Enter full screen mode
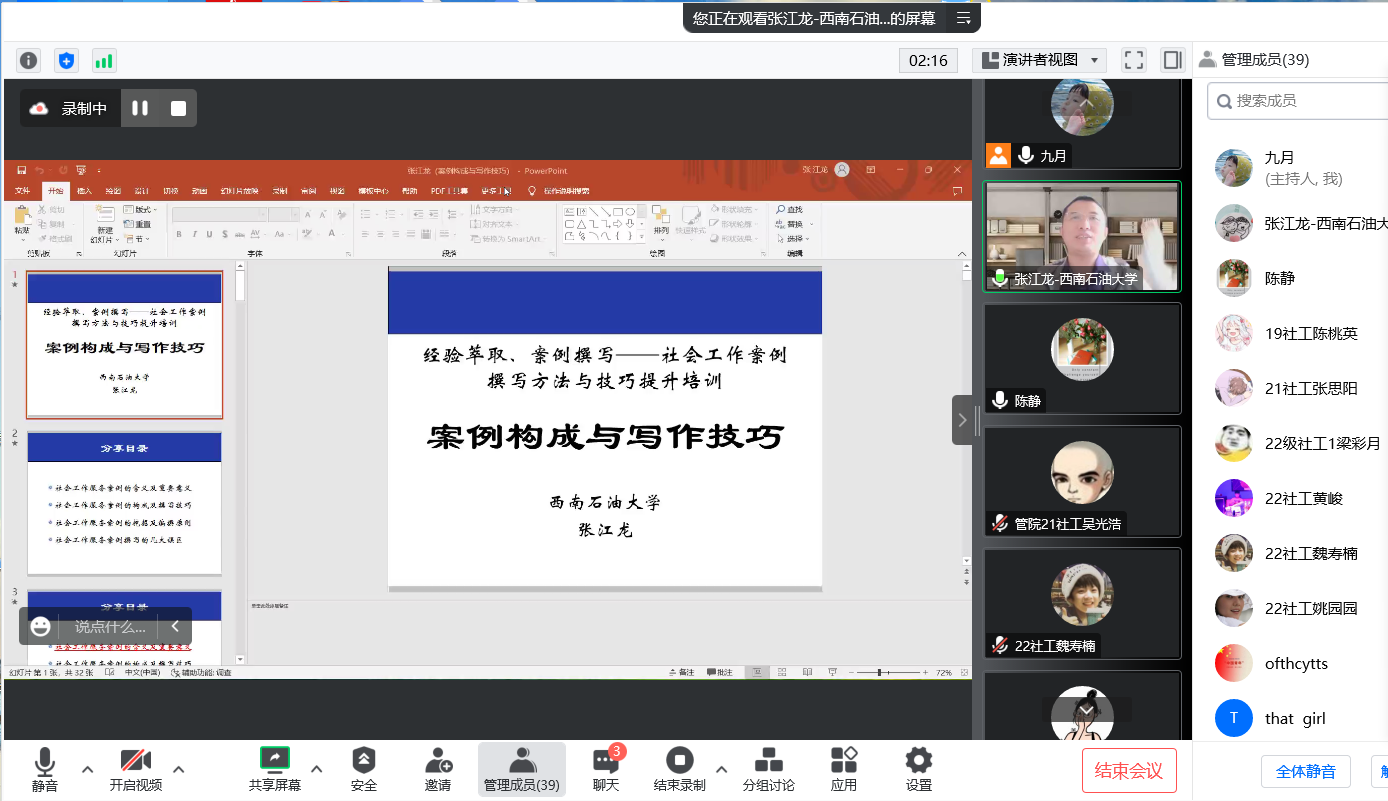Viewport: 1388px width, 801px height. click(x=1133, y=60)
